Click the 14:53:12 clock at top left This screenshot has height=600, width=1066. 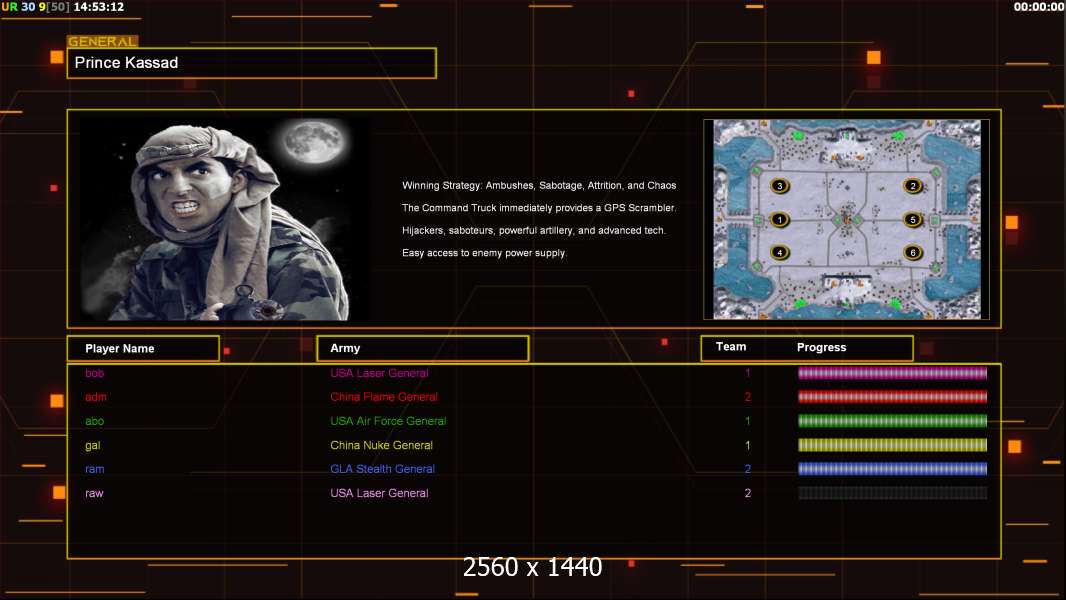[x=99, y=7]
